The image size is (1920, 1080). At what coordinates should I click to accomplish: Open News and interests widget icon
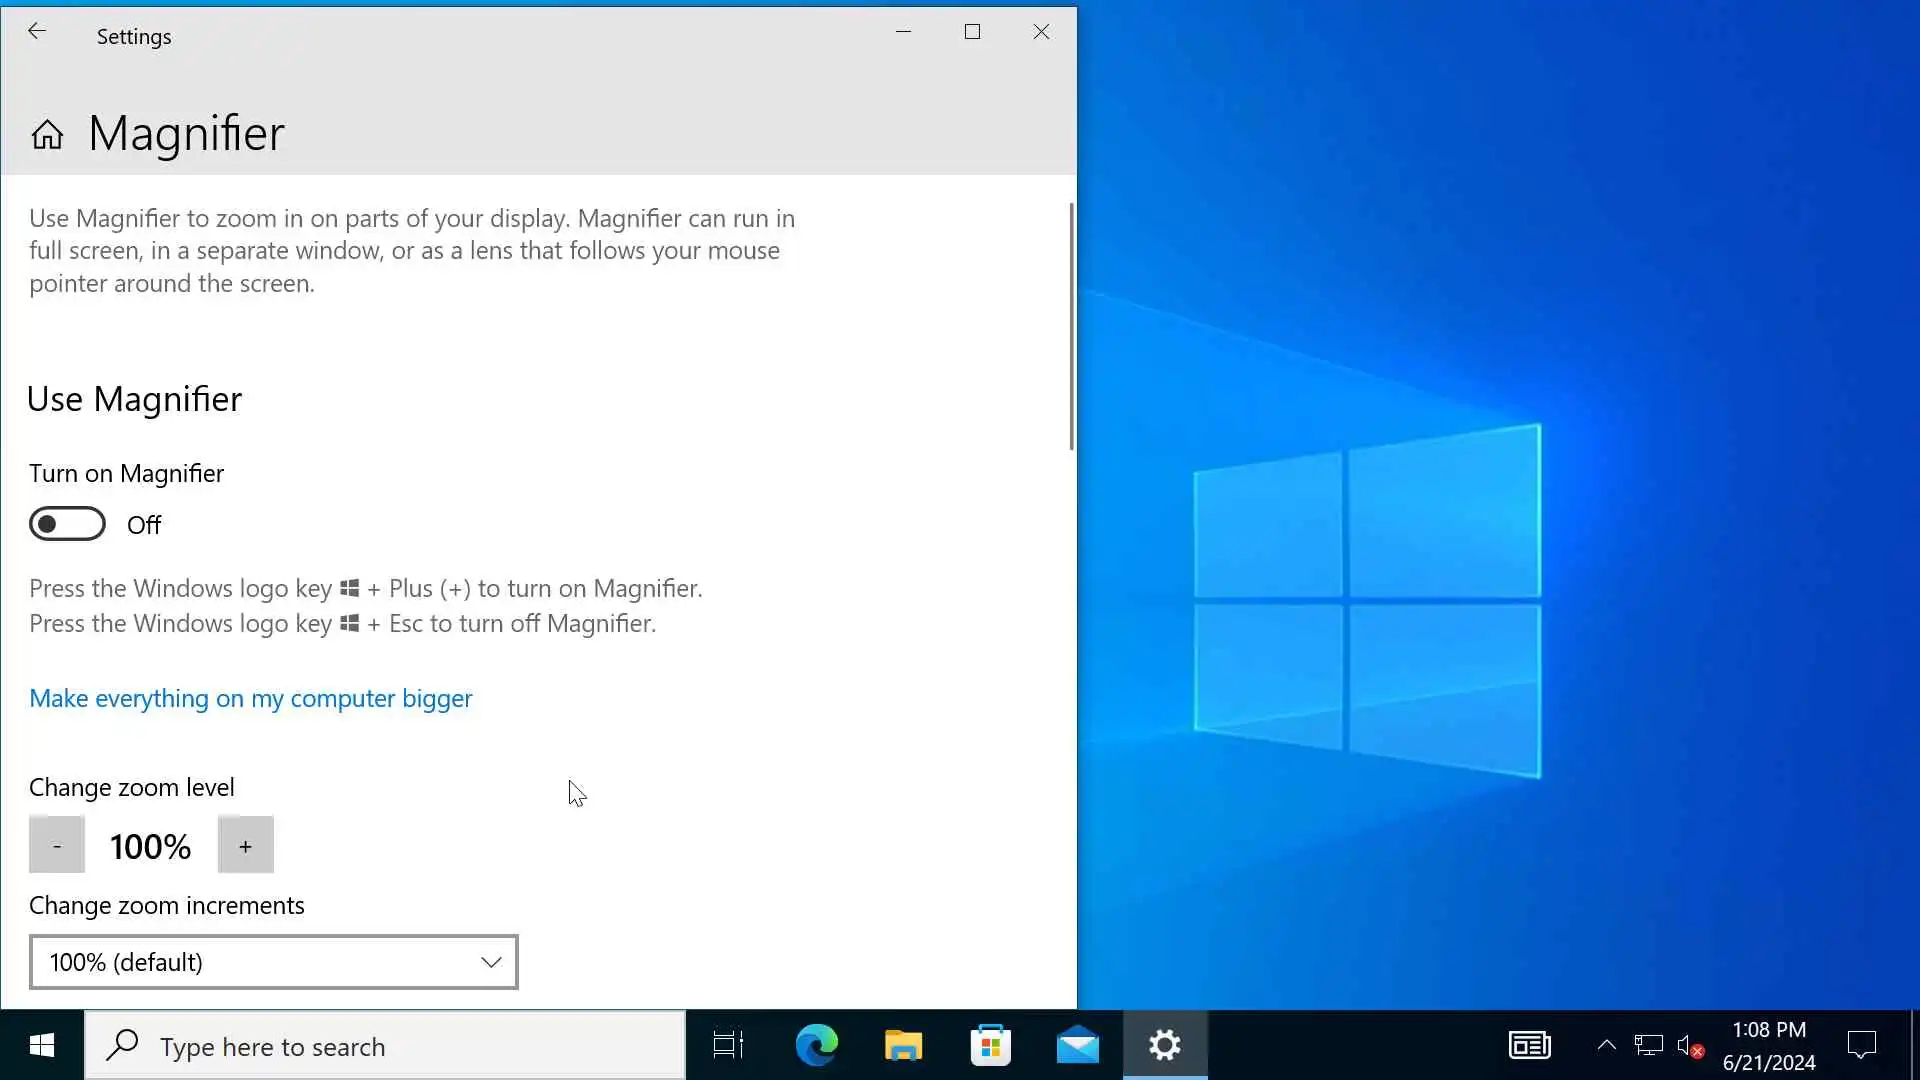pyautogui.click(x=1529, y=1046)
